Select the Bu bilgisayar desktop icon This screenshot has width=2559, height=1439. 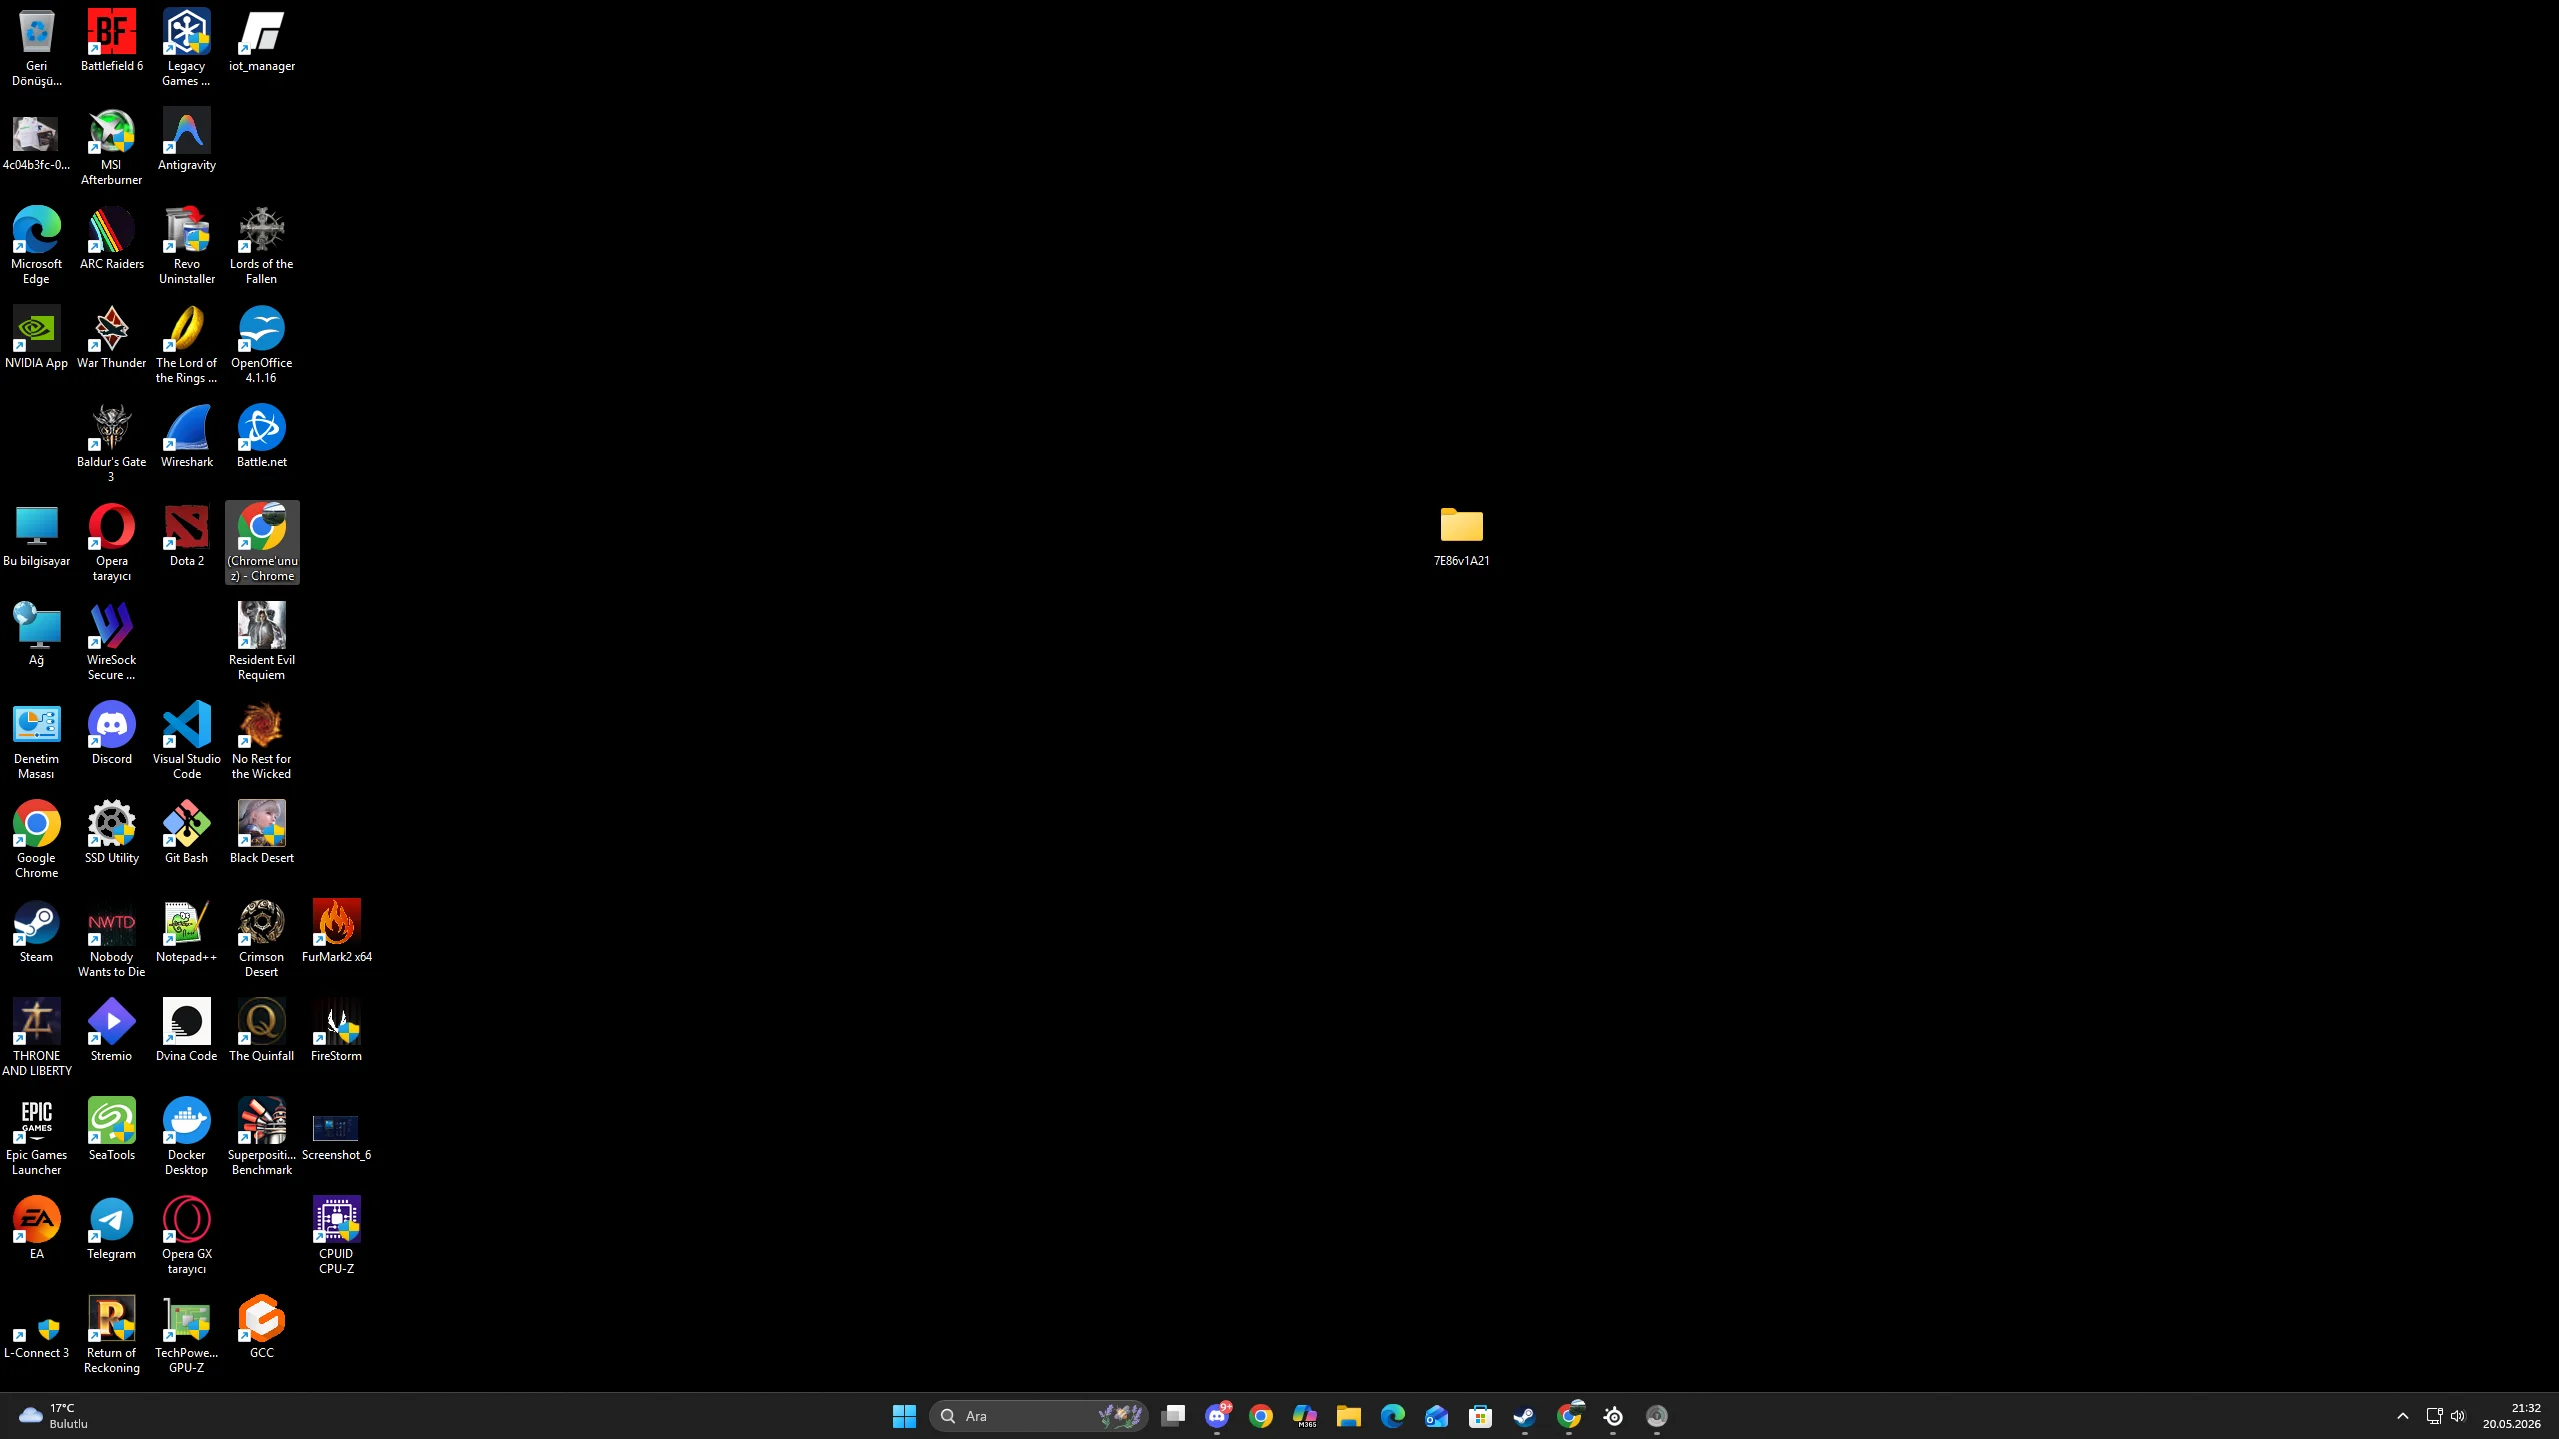36,536
